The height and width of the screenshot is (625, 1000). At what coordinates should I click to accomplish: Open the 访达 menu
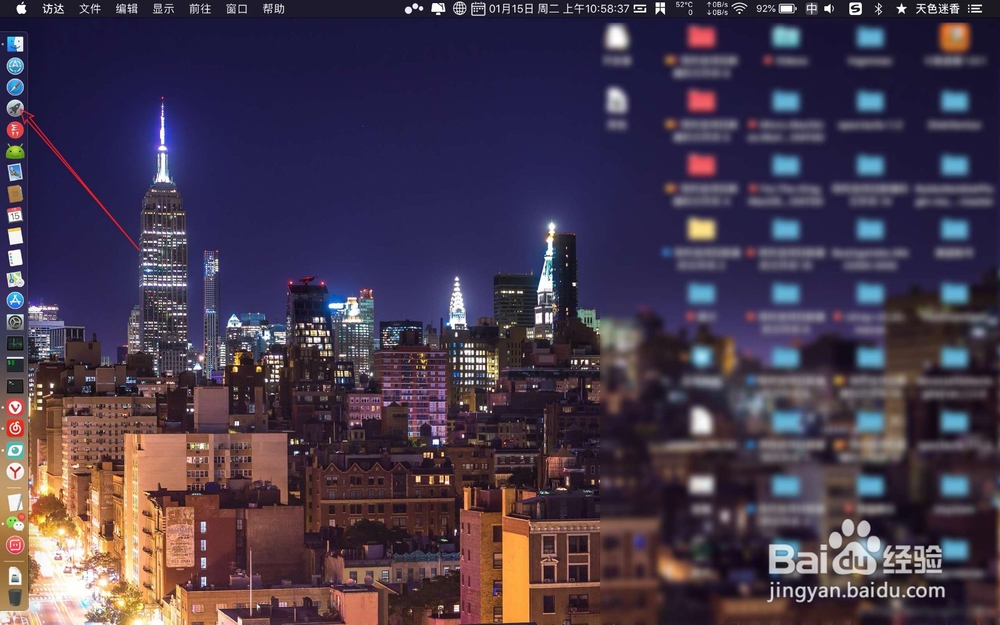(x=53, y=8)
